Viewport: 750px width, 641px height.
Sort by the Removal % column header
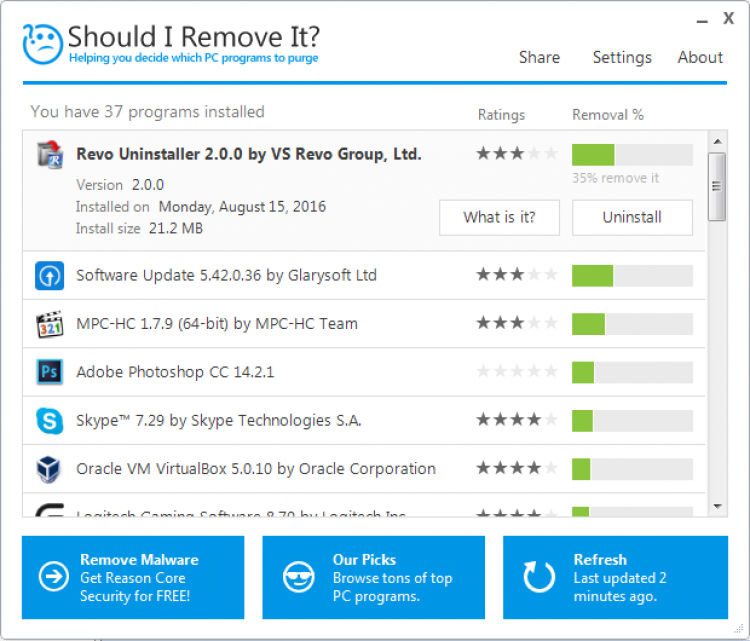(607, 115)
